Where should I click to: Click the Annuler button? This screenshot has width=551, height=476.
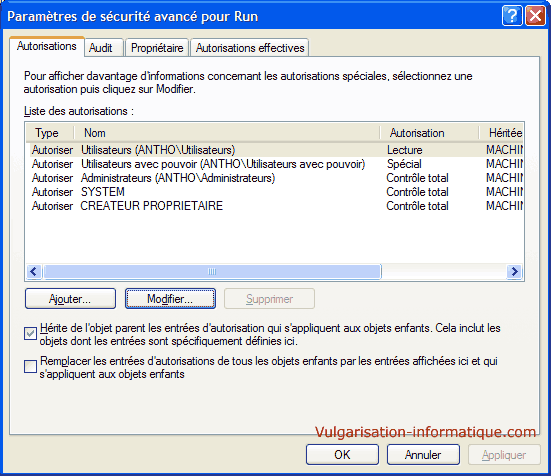tap(423, 455)
